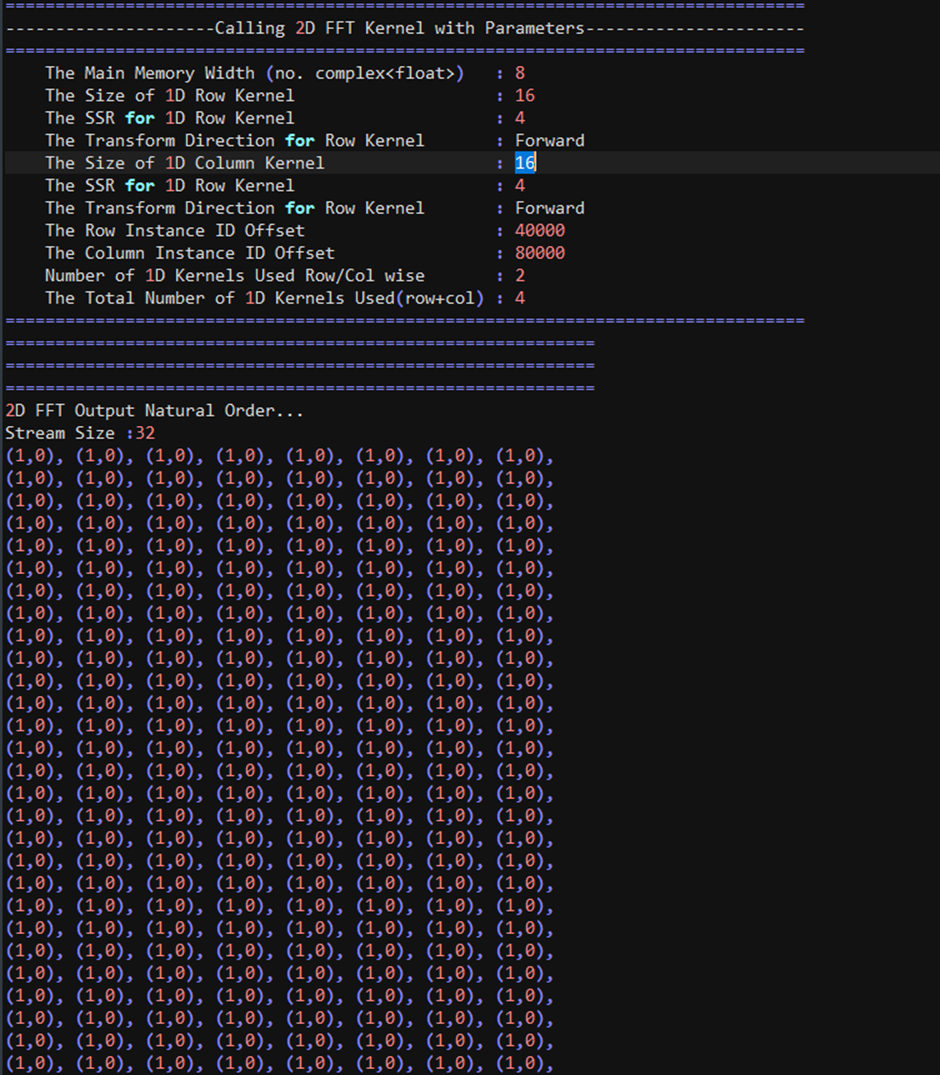Click the Stream Size value 32

145,433
